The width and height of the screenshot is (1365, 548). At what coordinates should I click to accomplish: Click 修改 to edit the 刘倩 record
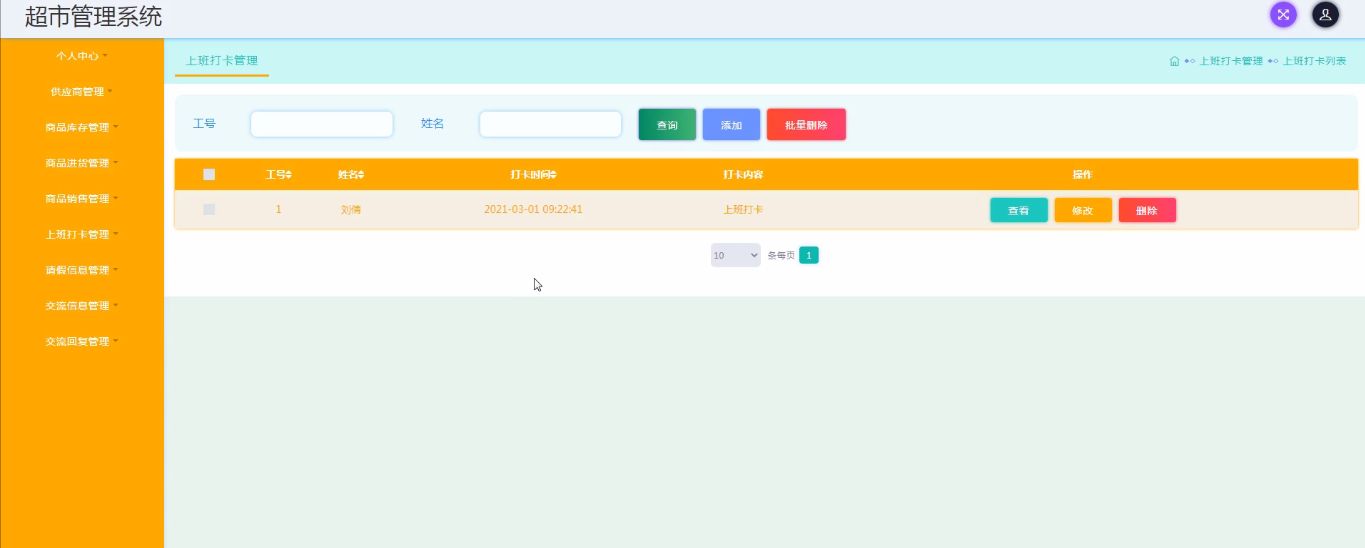(x=1083, y=210)
